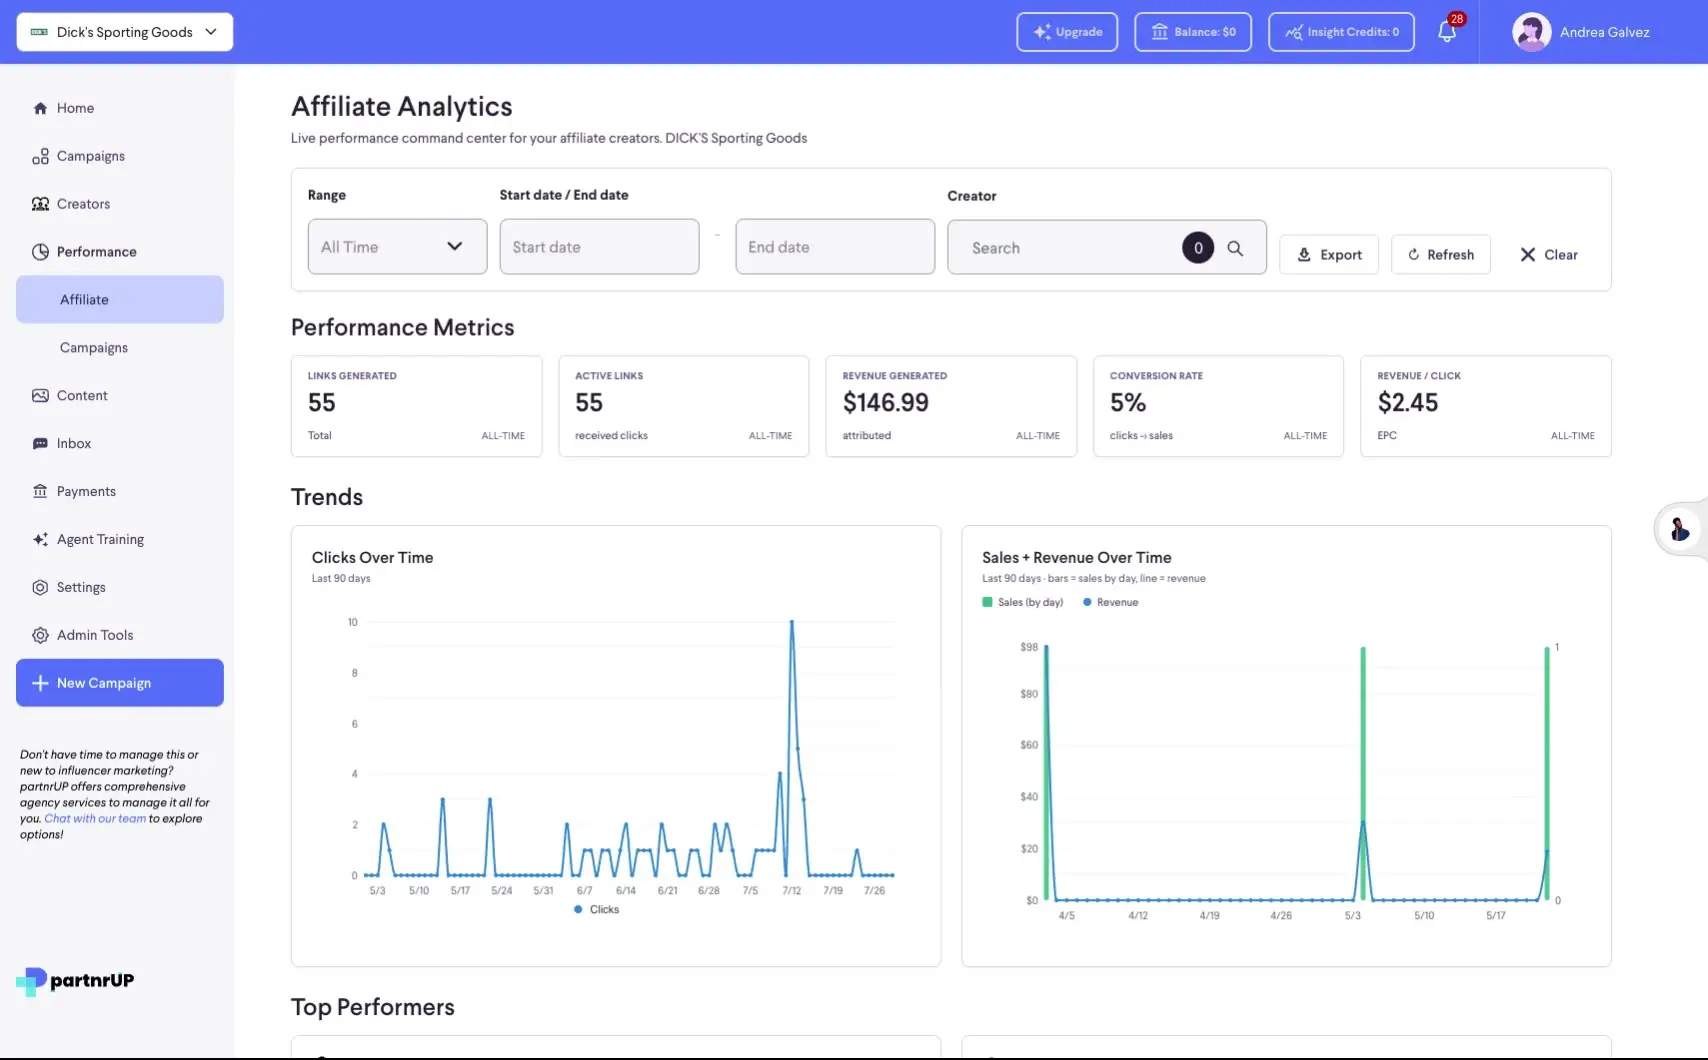Click Dick's Sporting Goods brand logo icon
1708x1060 pixels.
coord(39,32)
